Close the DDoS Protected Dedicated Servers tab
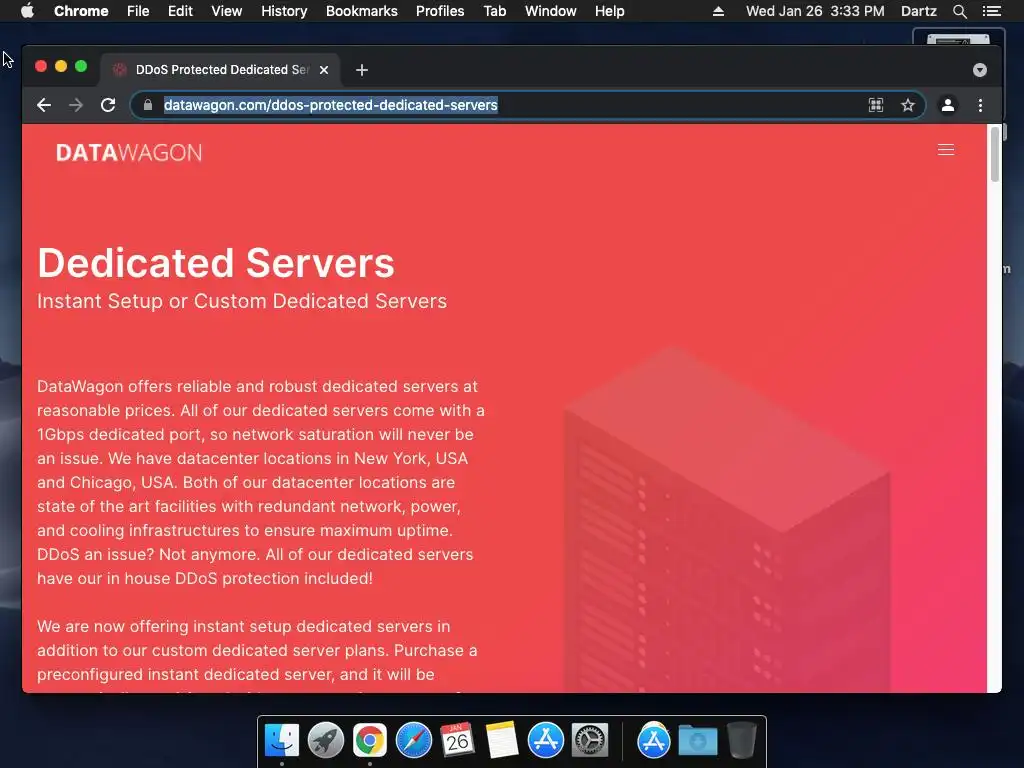1024x768 pixels. pos(324,70)
